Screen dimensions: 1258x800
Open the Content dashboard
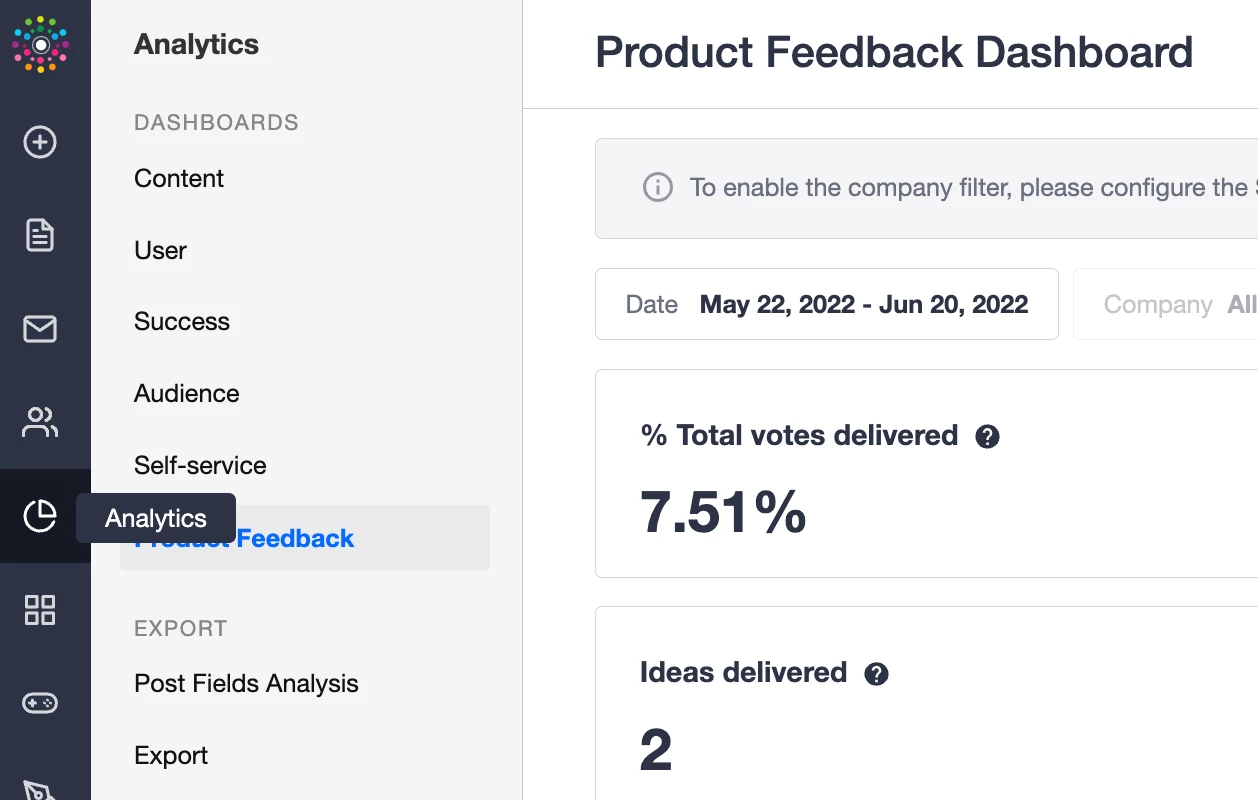[179, 178]
